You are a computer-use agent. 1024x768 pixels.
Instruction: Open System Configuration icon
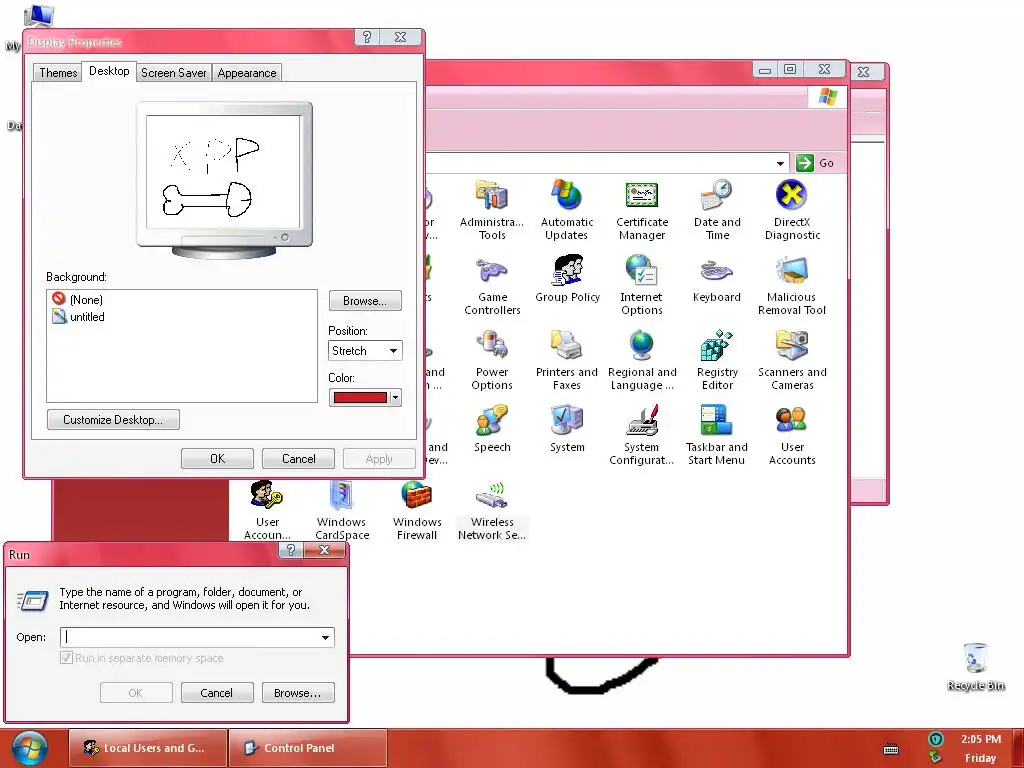(x=641, y=435)
